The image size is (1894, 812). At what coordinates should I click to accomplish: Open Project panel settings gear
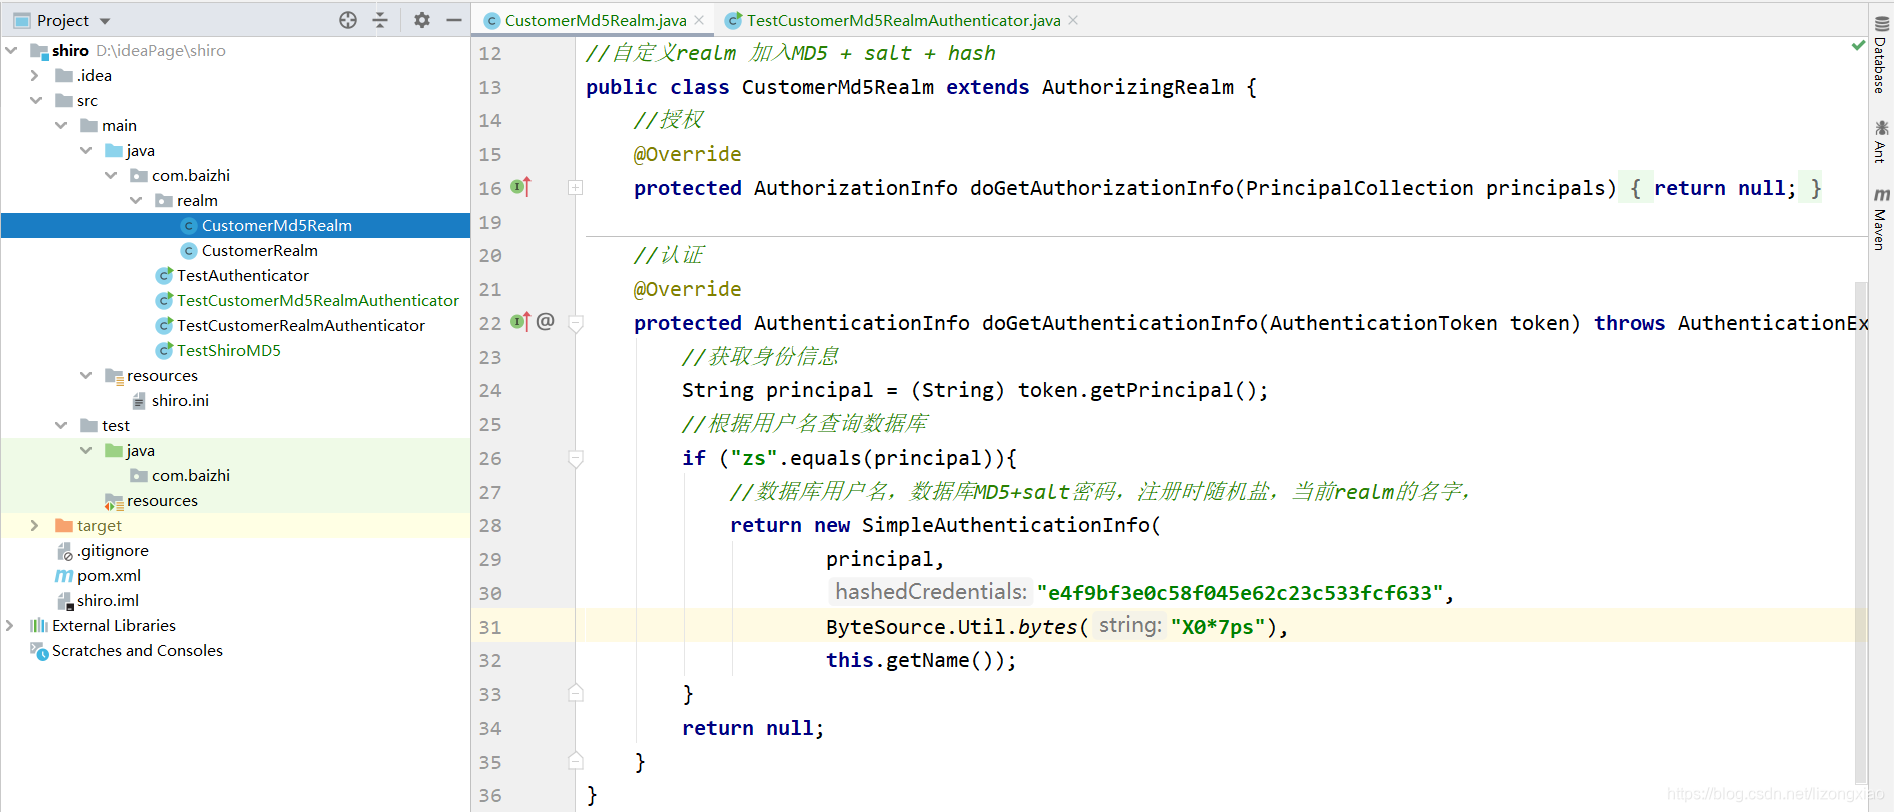[x=422, y=20]
